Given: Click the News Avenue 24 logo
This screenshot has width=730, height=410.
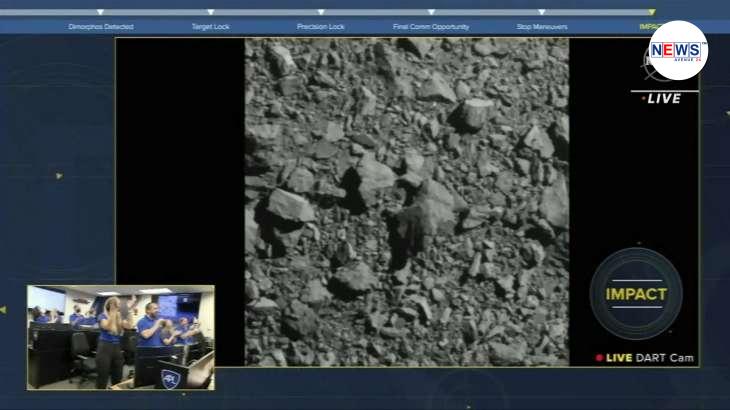Looking at the screenshot, I should tap(677, 50).
